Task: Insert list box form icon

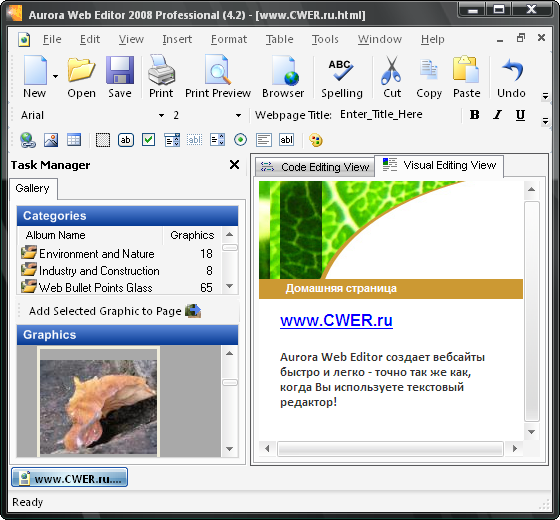Action: (x=217, y=140)
